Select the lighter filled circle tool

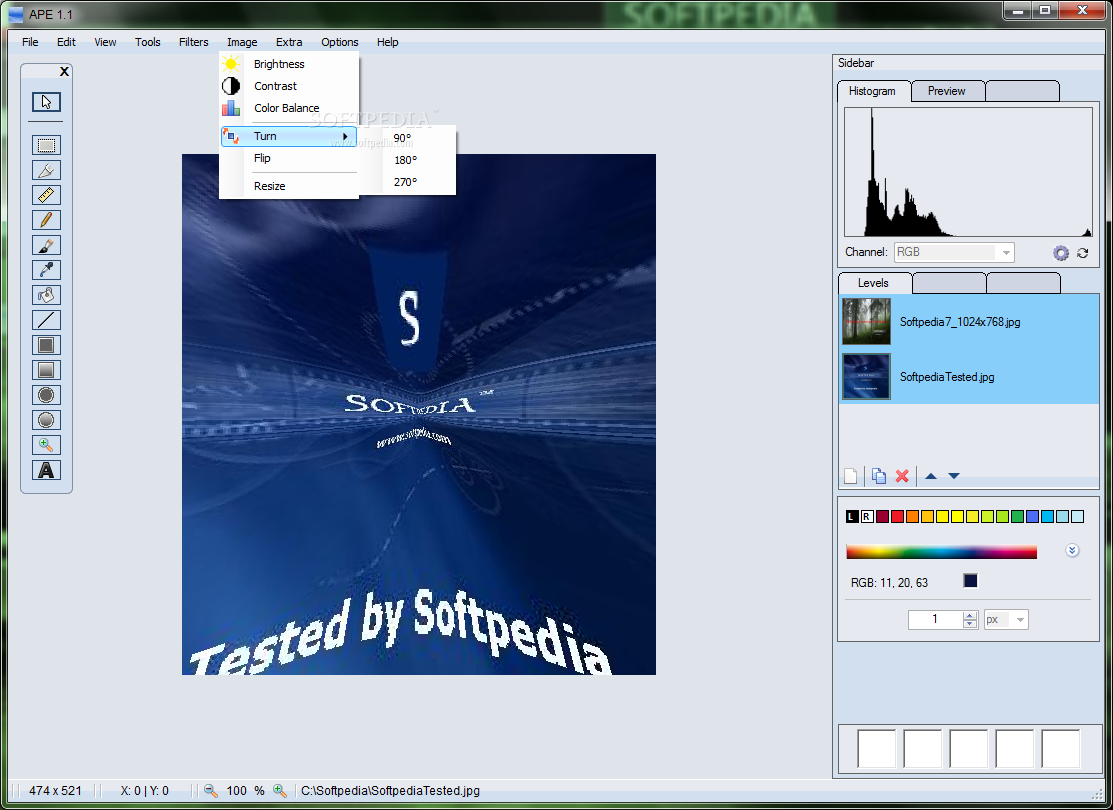46,420
